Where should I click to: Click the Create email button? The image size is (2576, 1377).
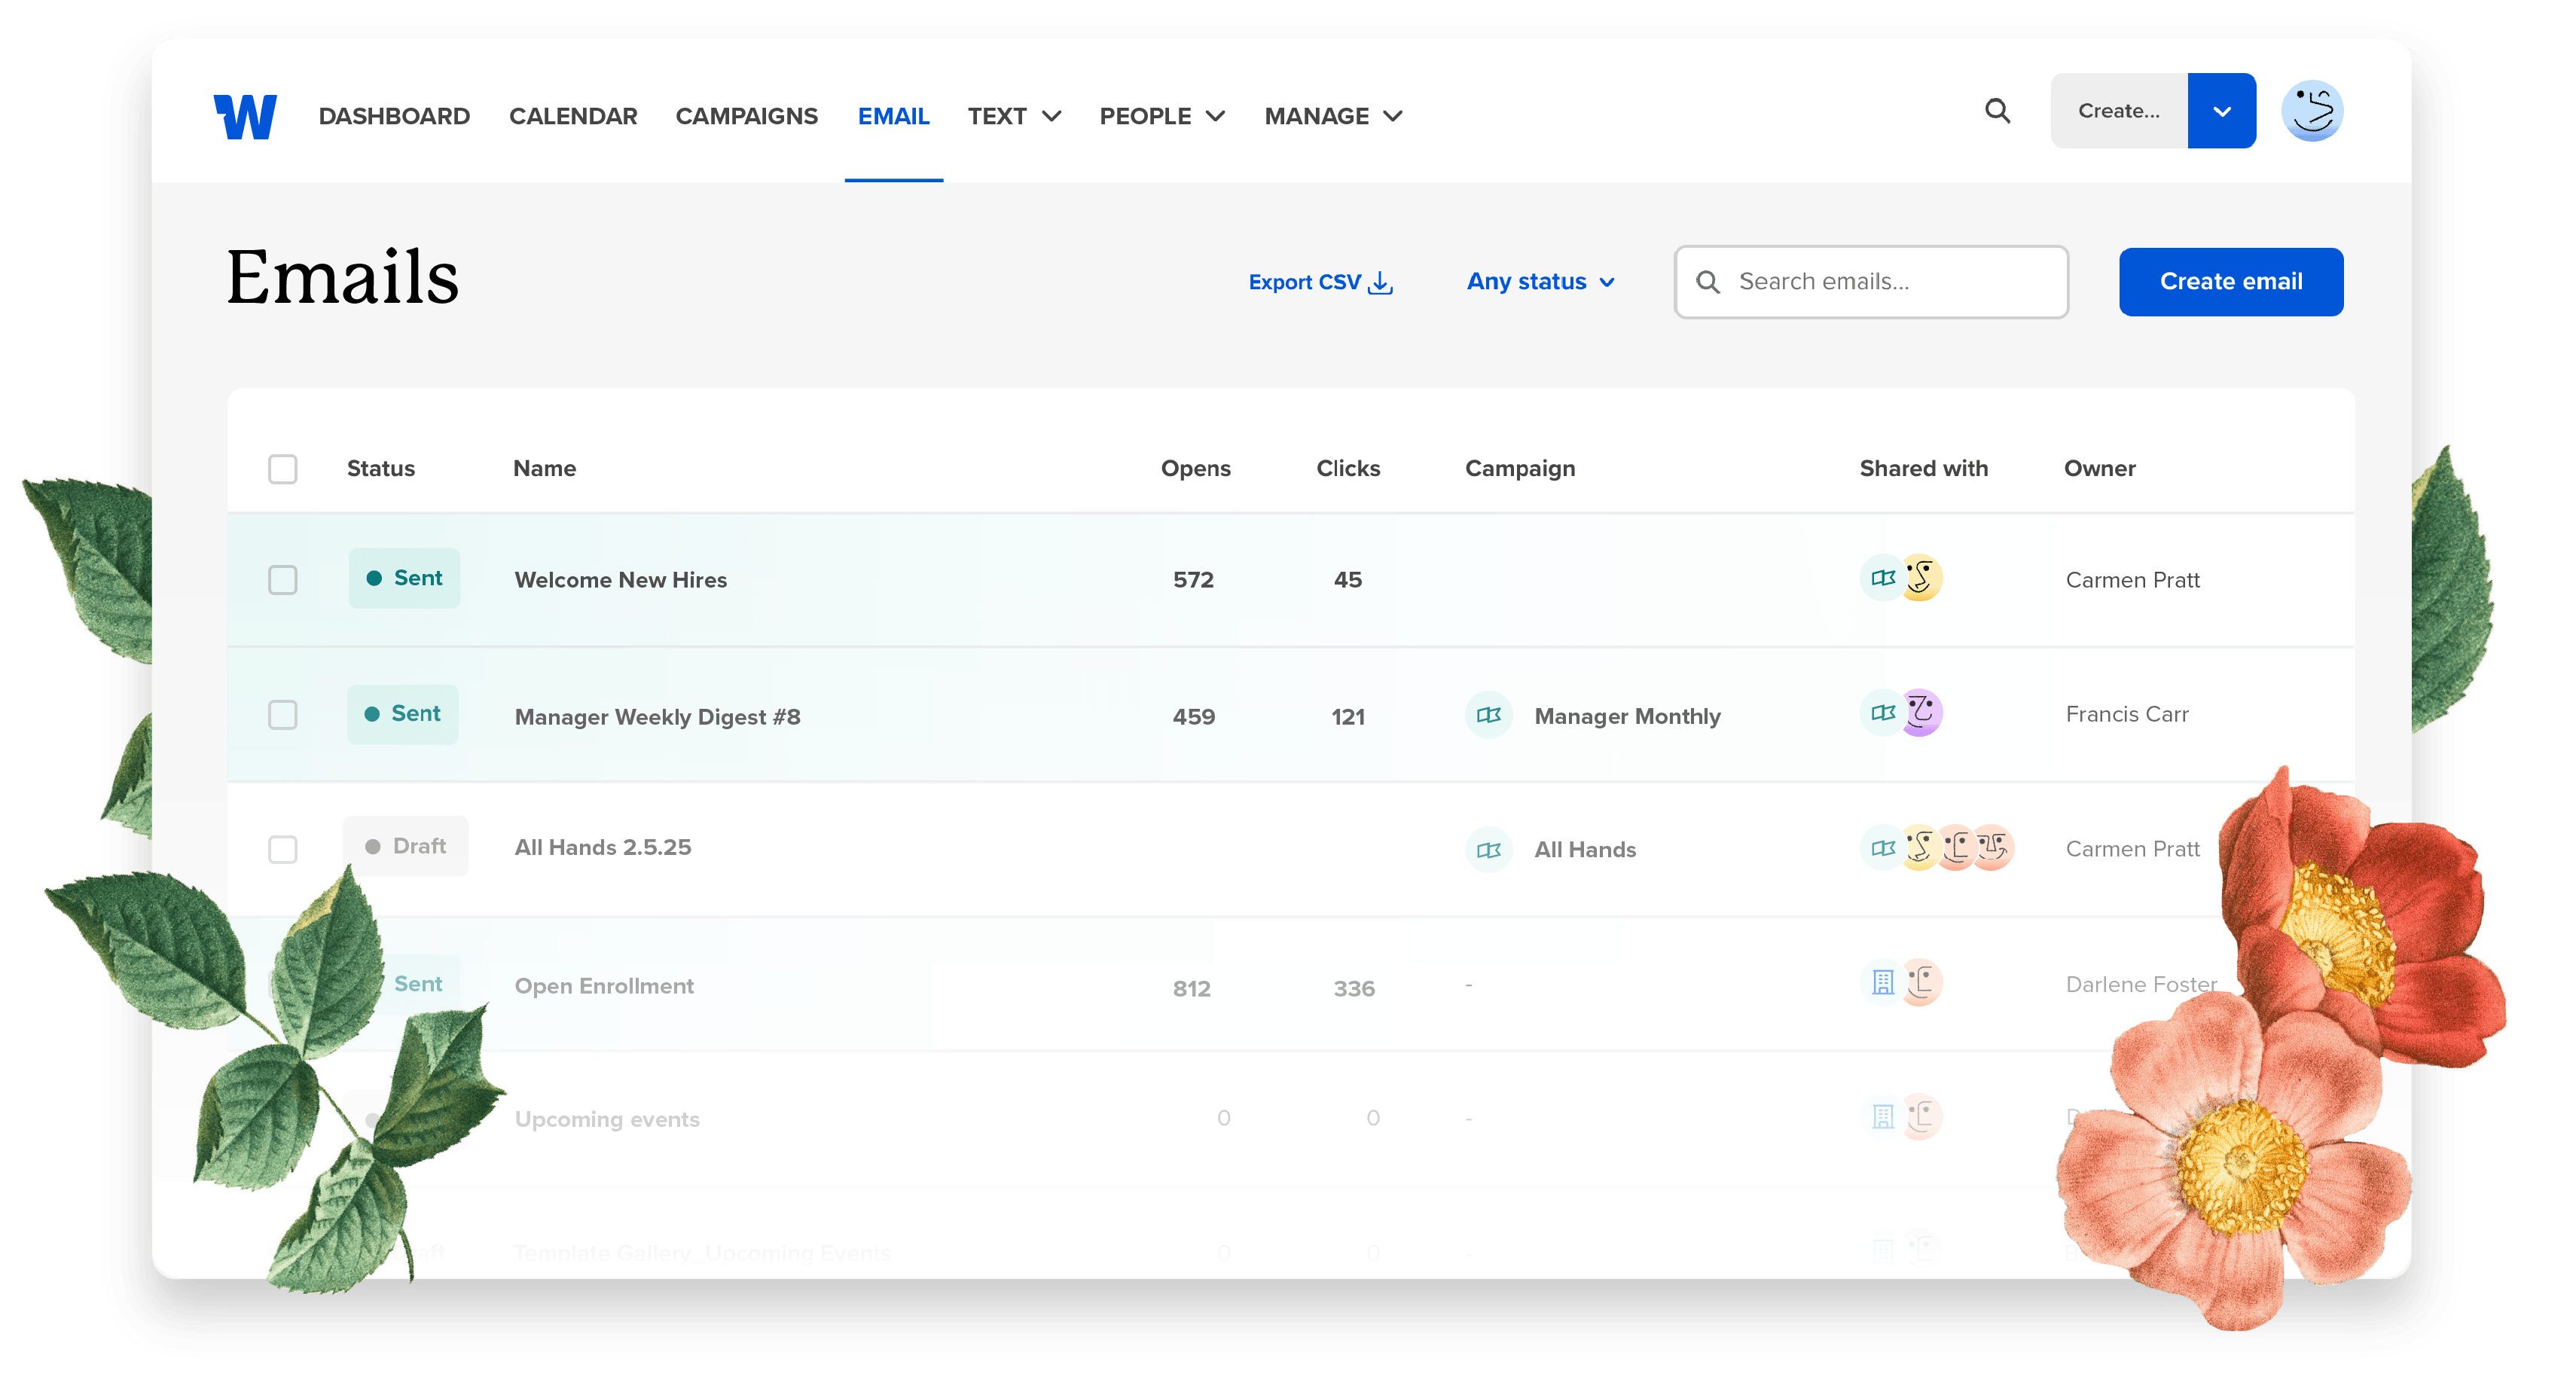click(2231, 282)
